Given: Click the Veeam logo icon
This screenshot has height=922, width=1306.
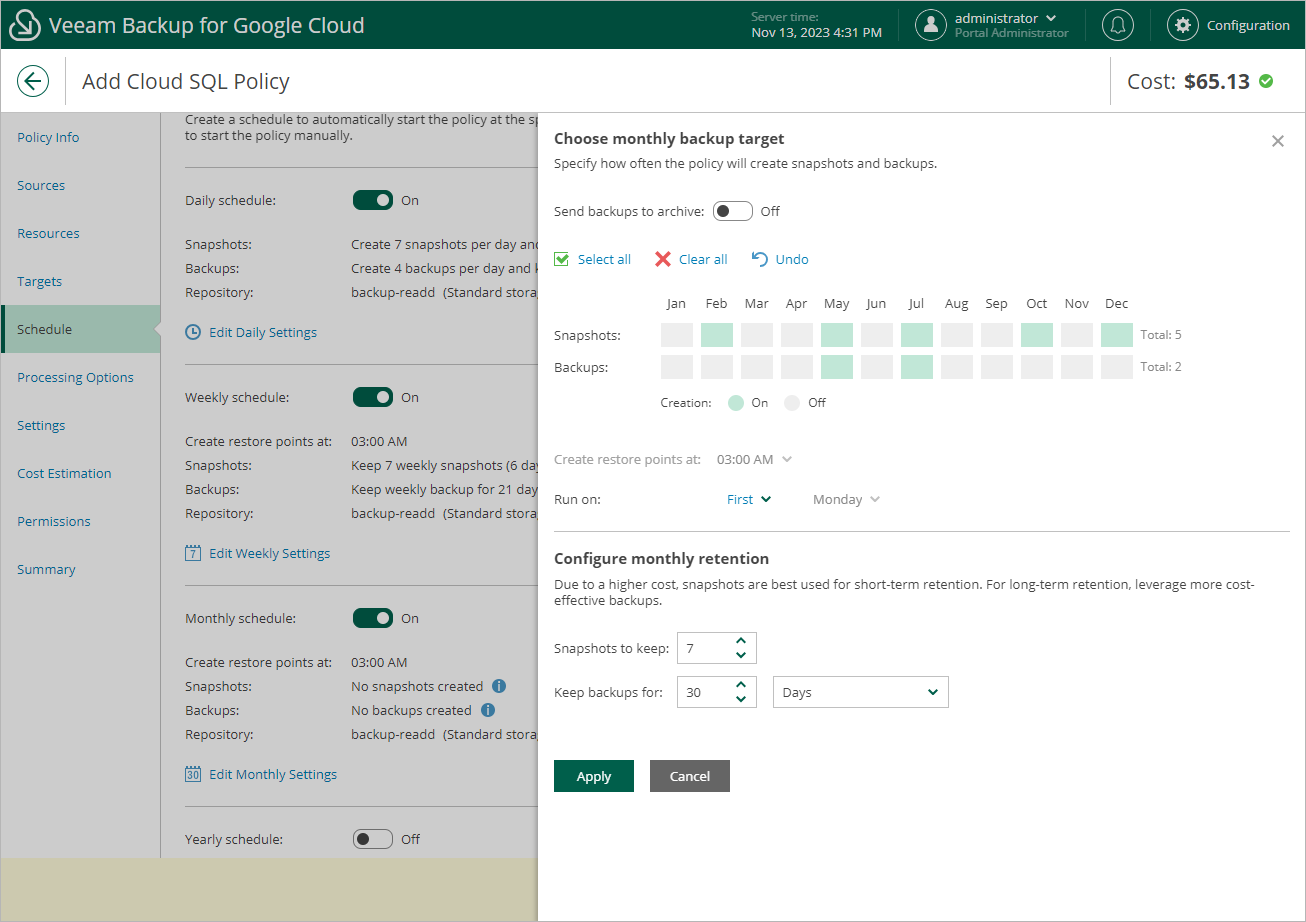Looking at the screenshot, I should [x=25, y=26].
